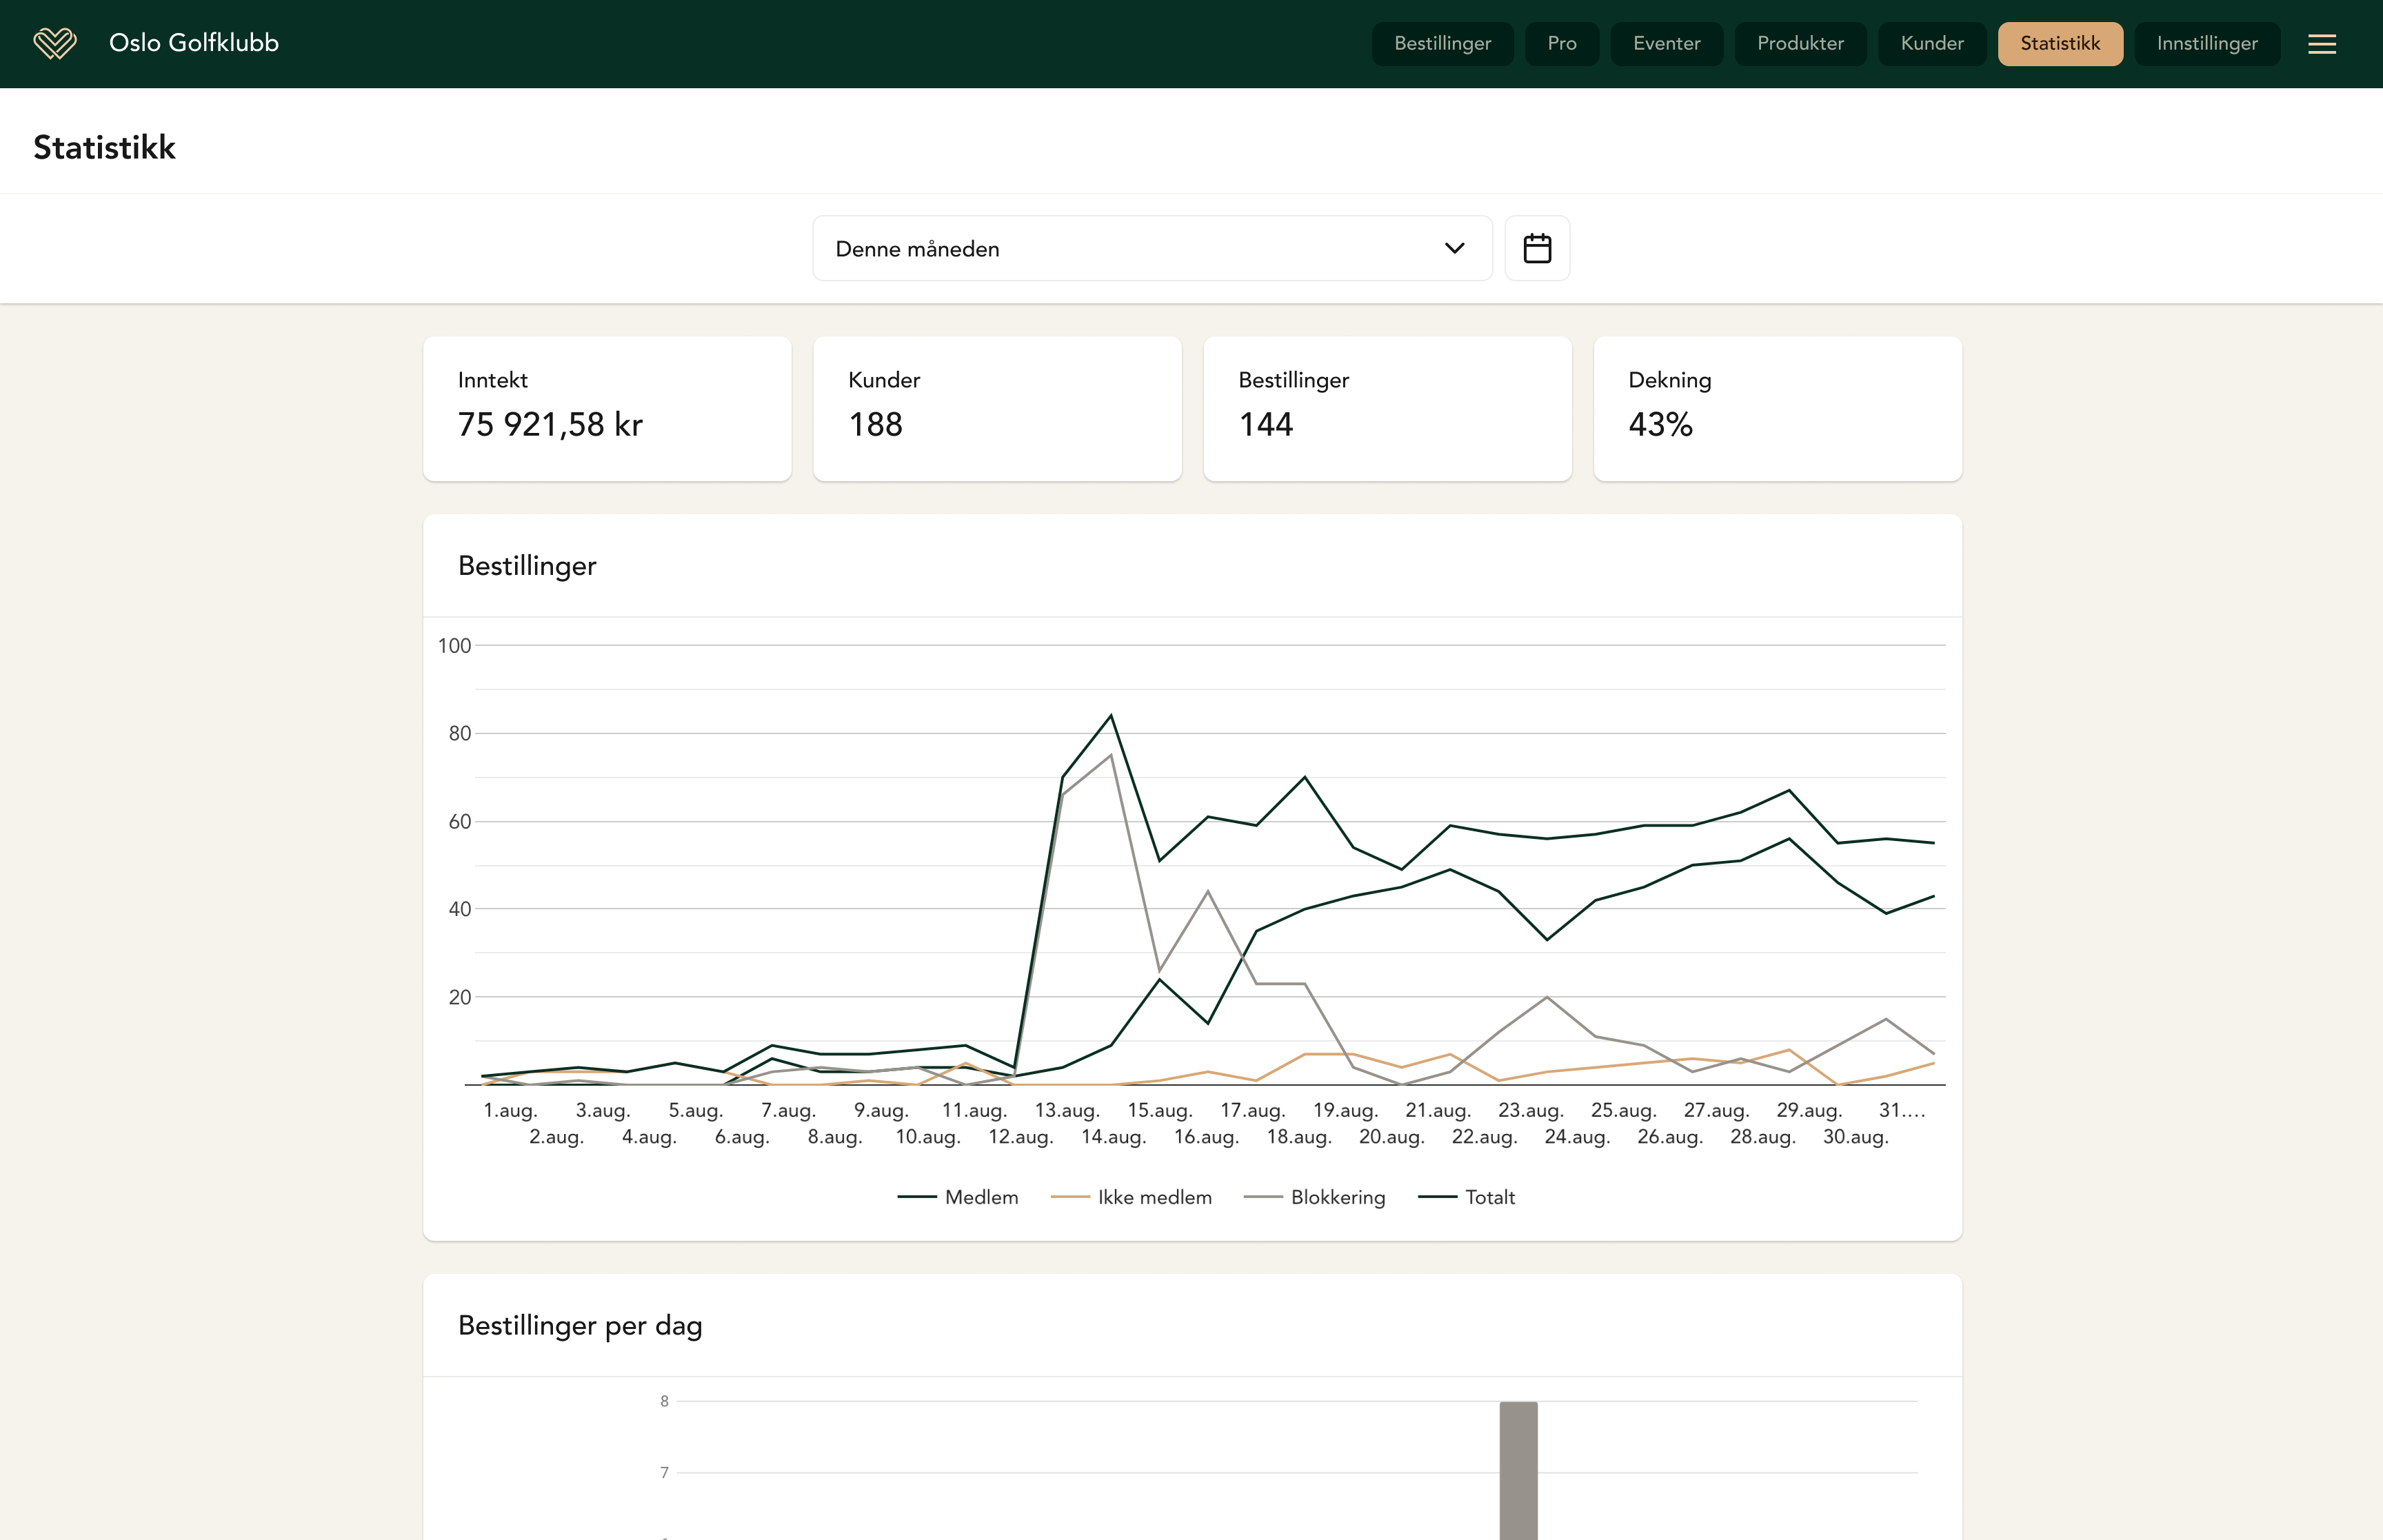Go to the Kunder nav tab
The width and height of the screenshot is (2383, 1540).
pyautogui.click(x=1931, y=44)
